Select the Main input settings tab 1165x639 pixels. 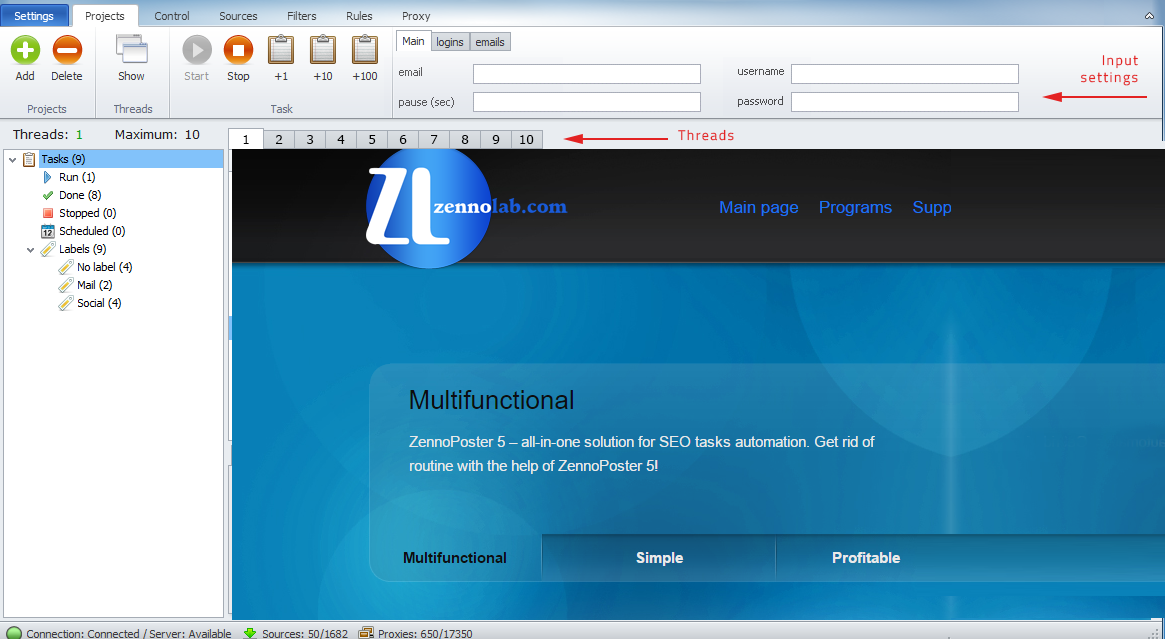coord(413,42)
